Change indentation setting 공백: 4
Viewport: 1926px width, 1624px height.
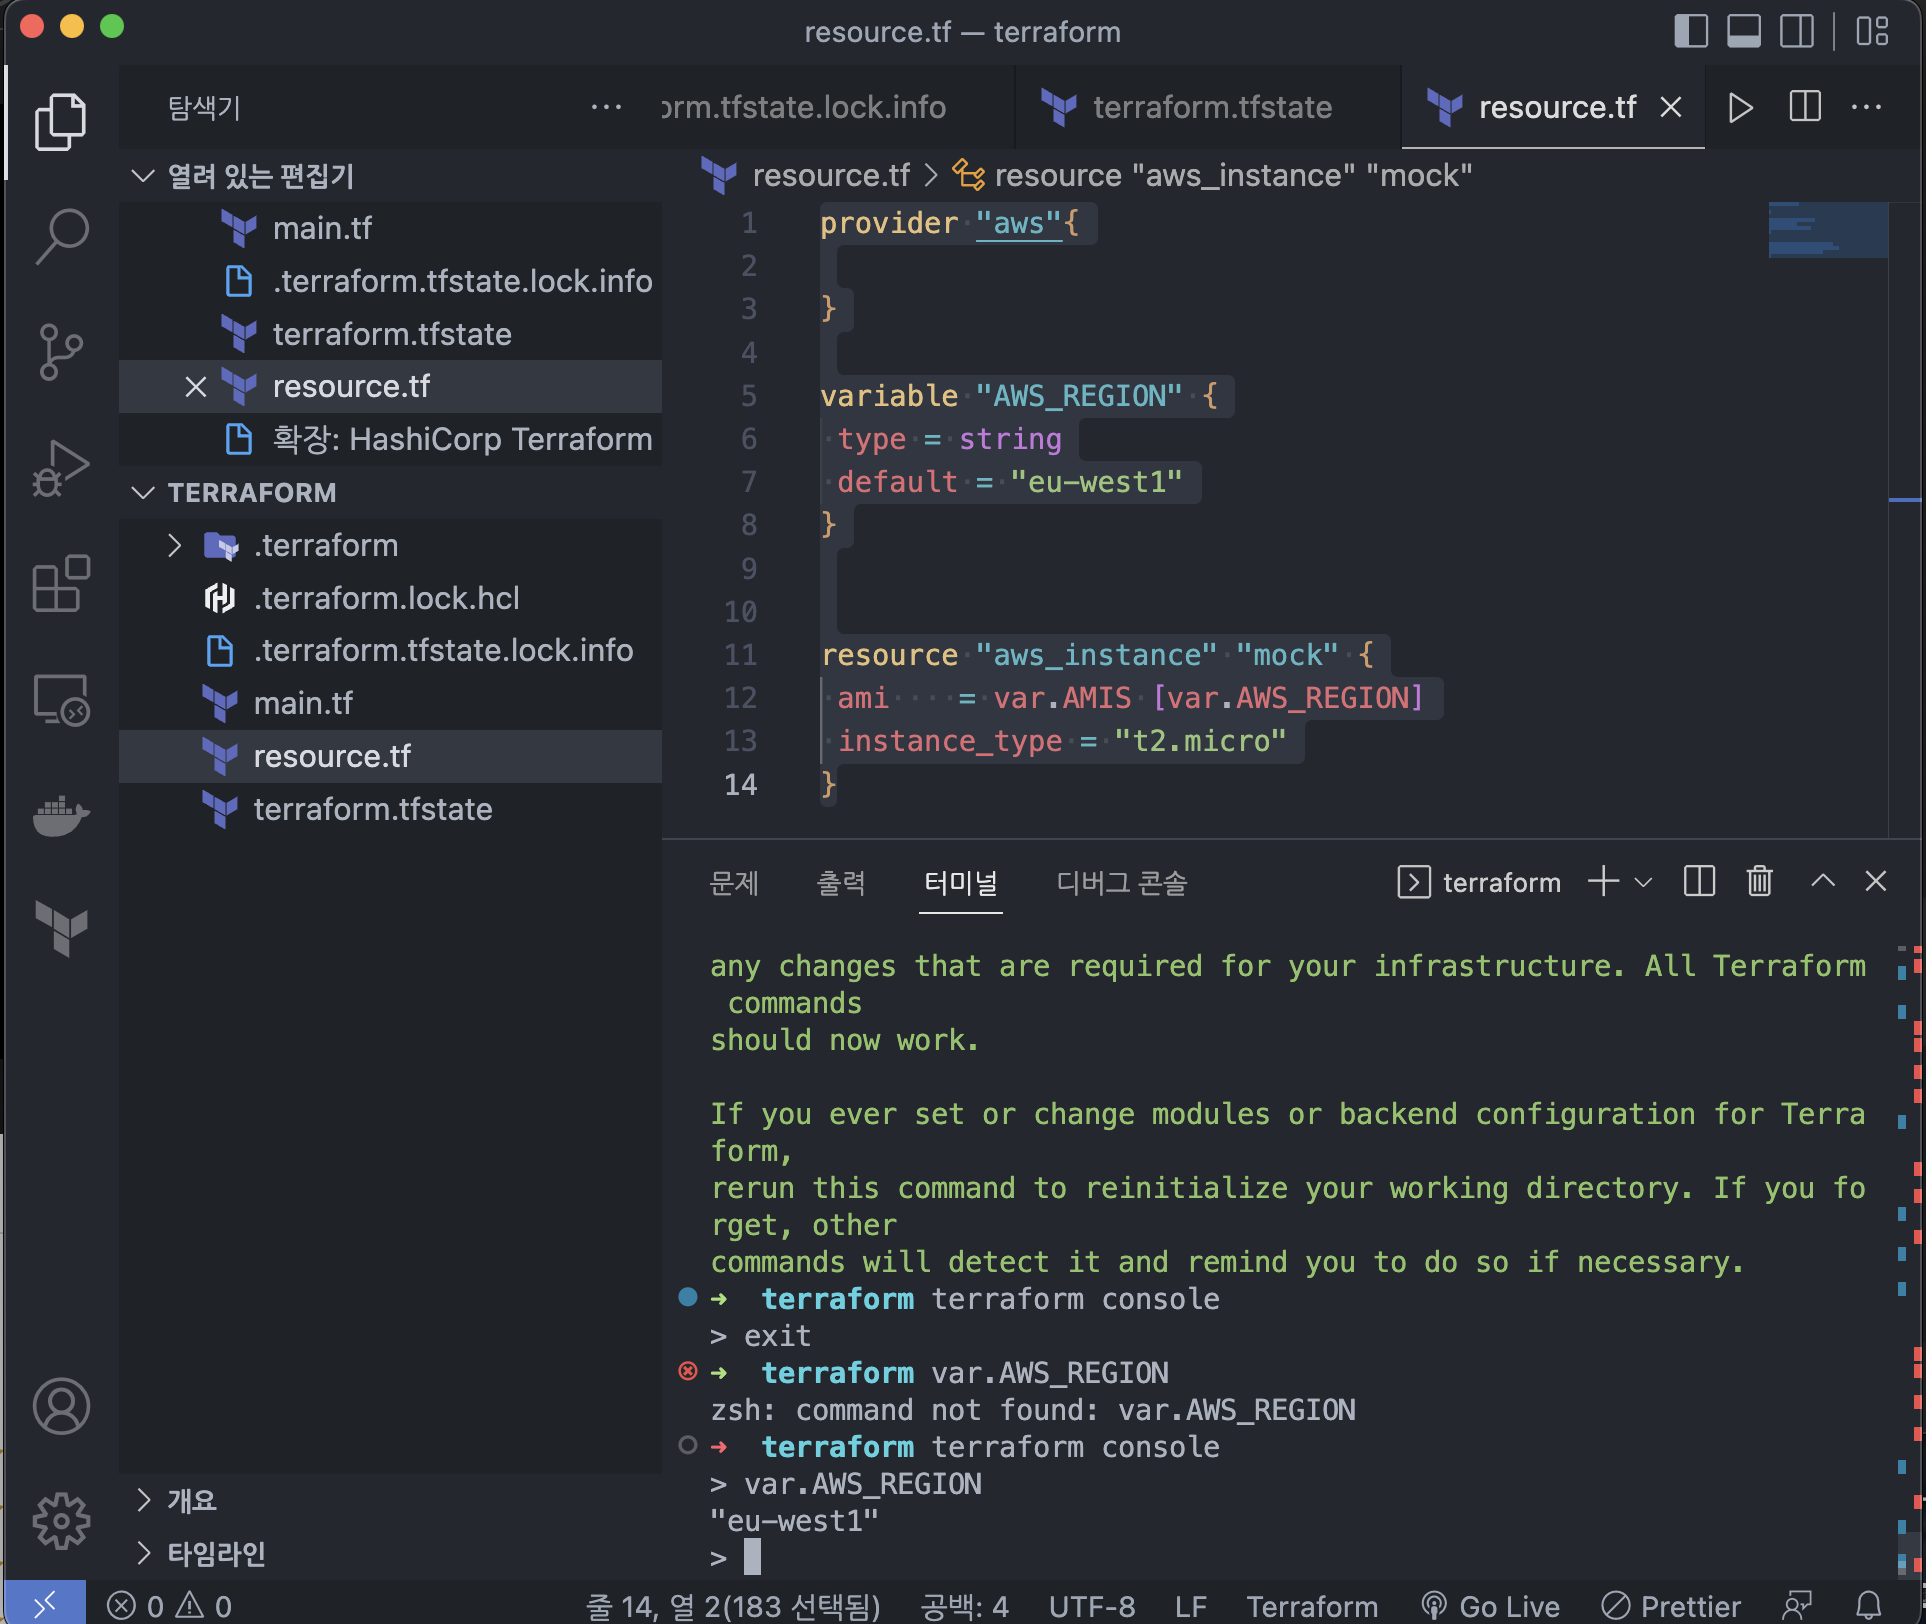[963, 1606]
